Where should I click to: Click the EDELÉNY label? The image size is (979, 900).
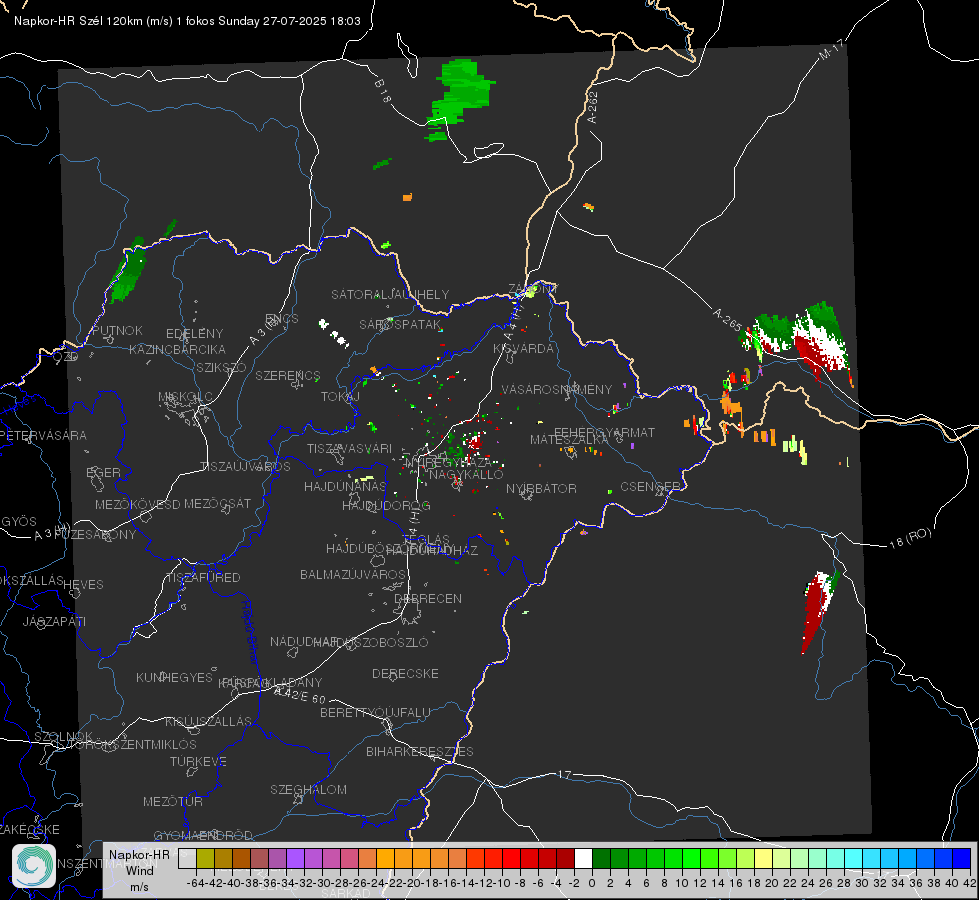click(x=194, y=334)
